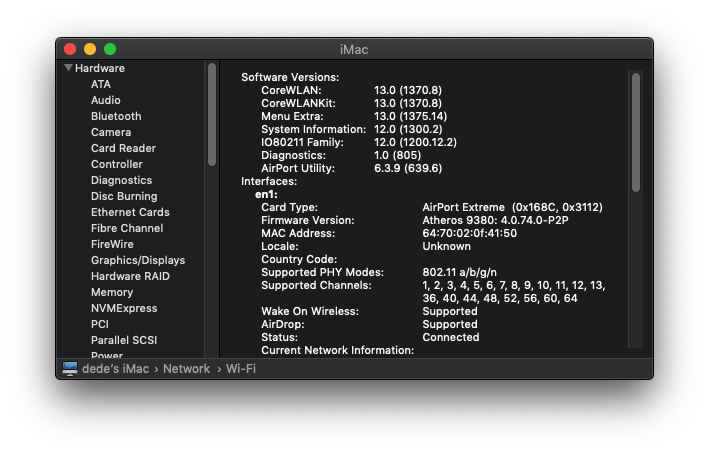Click the Wake On Wireless Supported value
Screen dimensions: 709x453
click(x=450, y=311)
